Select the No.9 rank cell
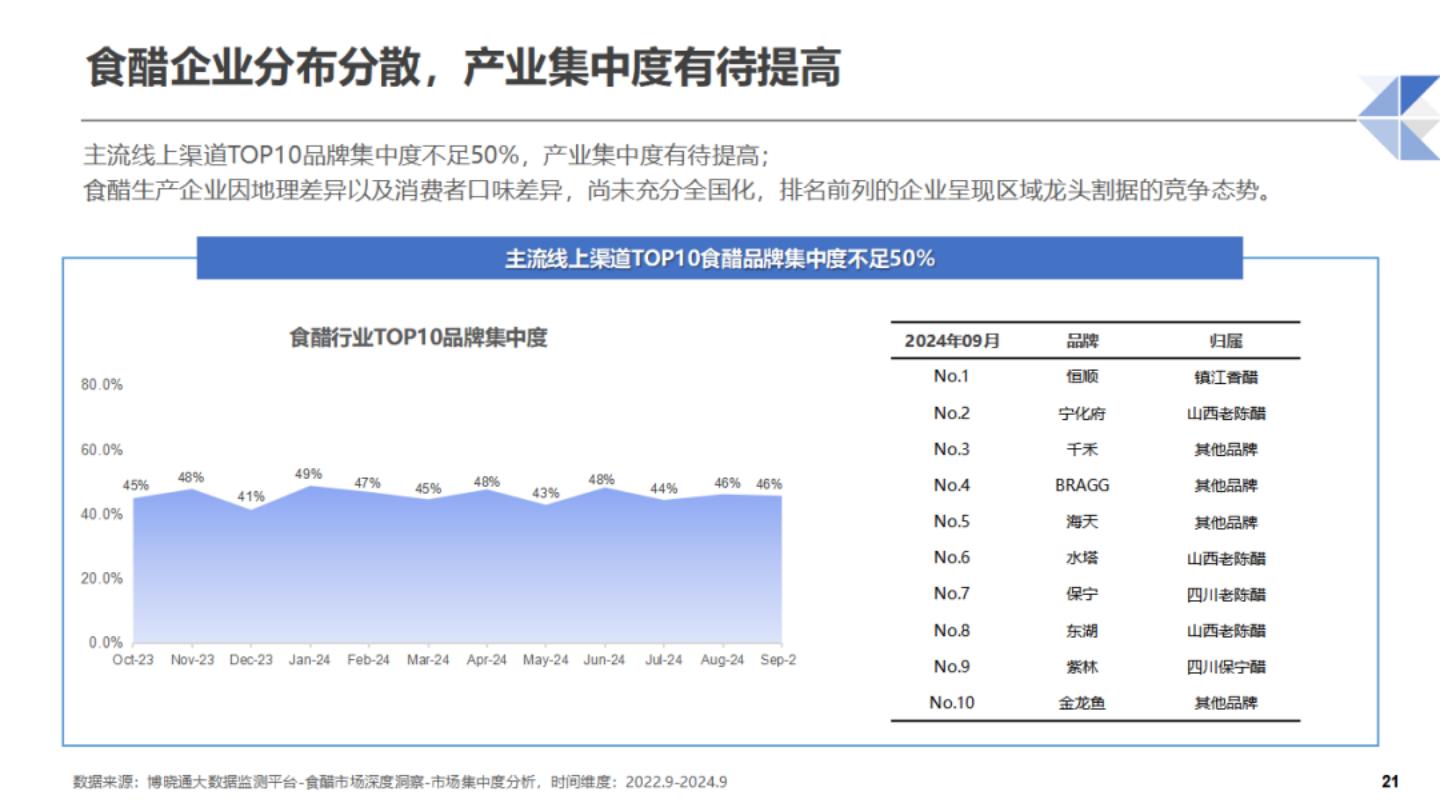 click(x=952, y=666)
